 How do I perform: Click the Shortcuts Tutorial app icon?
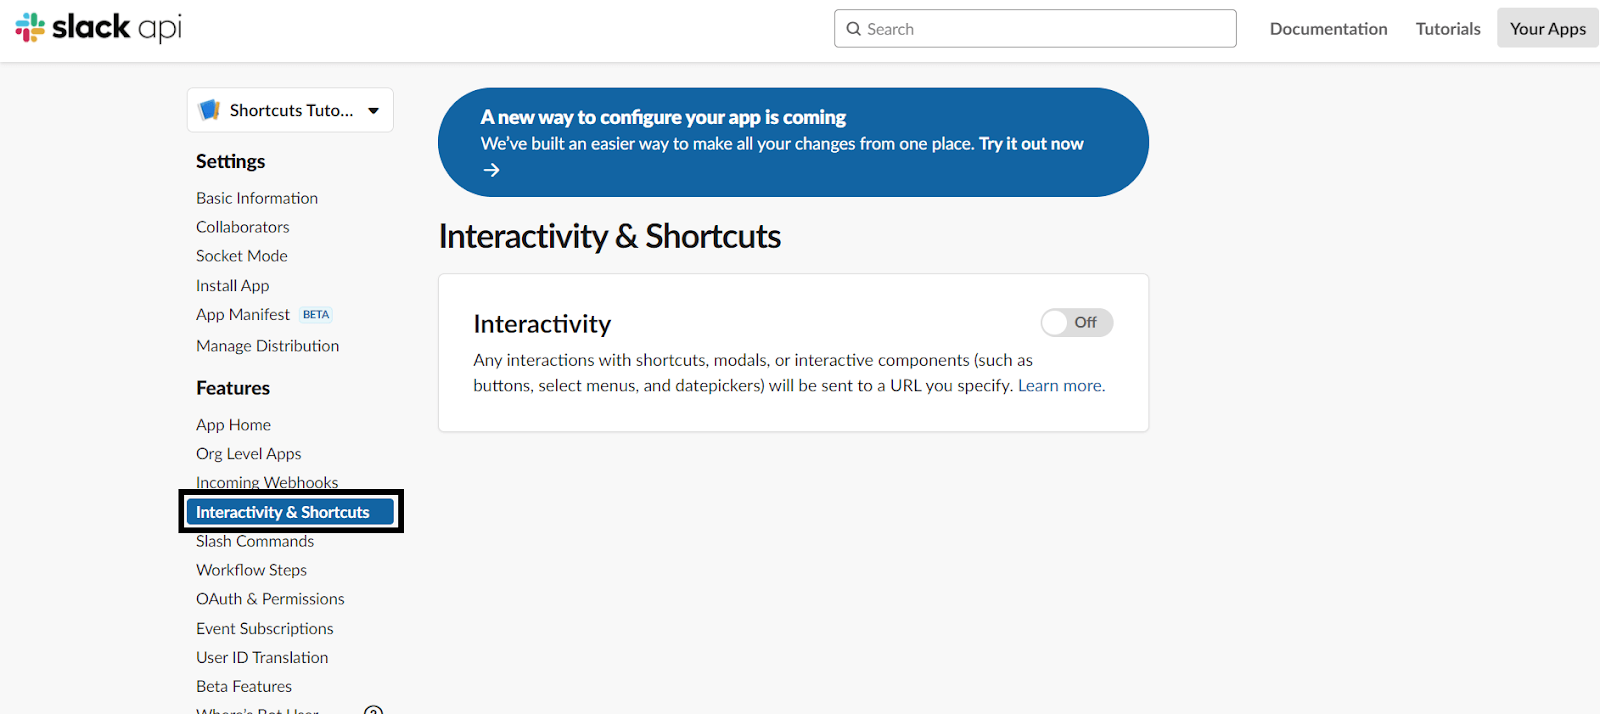point(210,109)
